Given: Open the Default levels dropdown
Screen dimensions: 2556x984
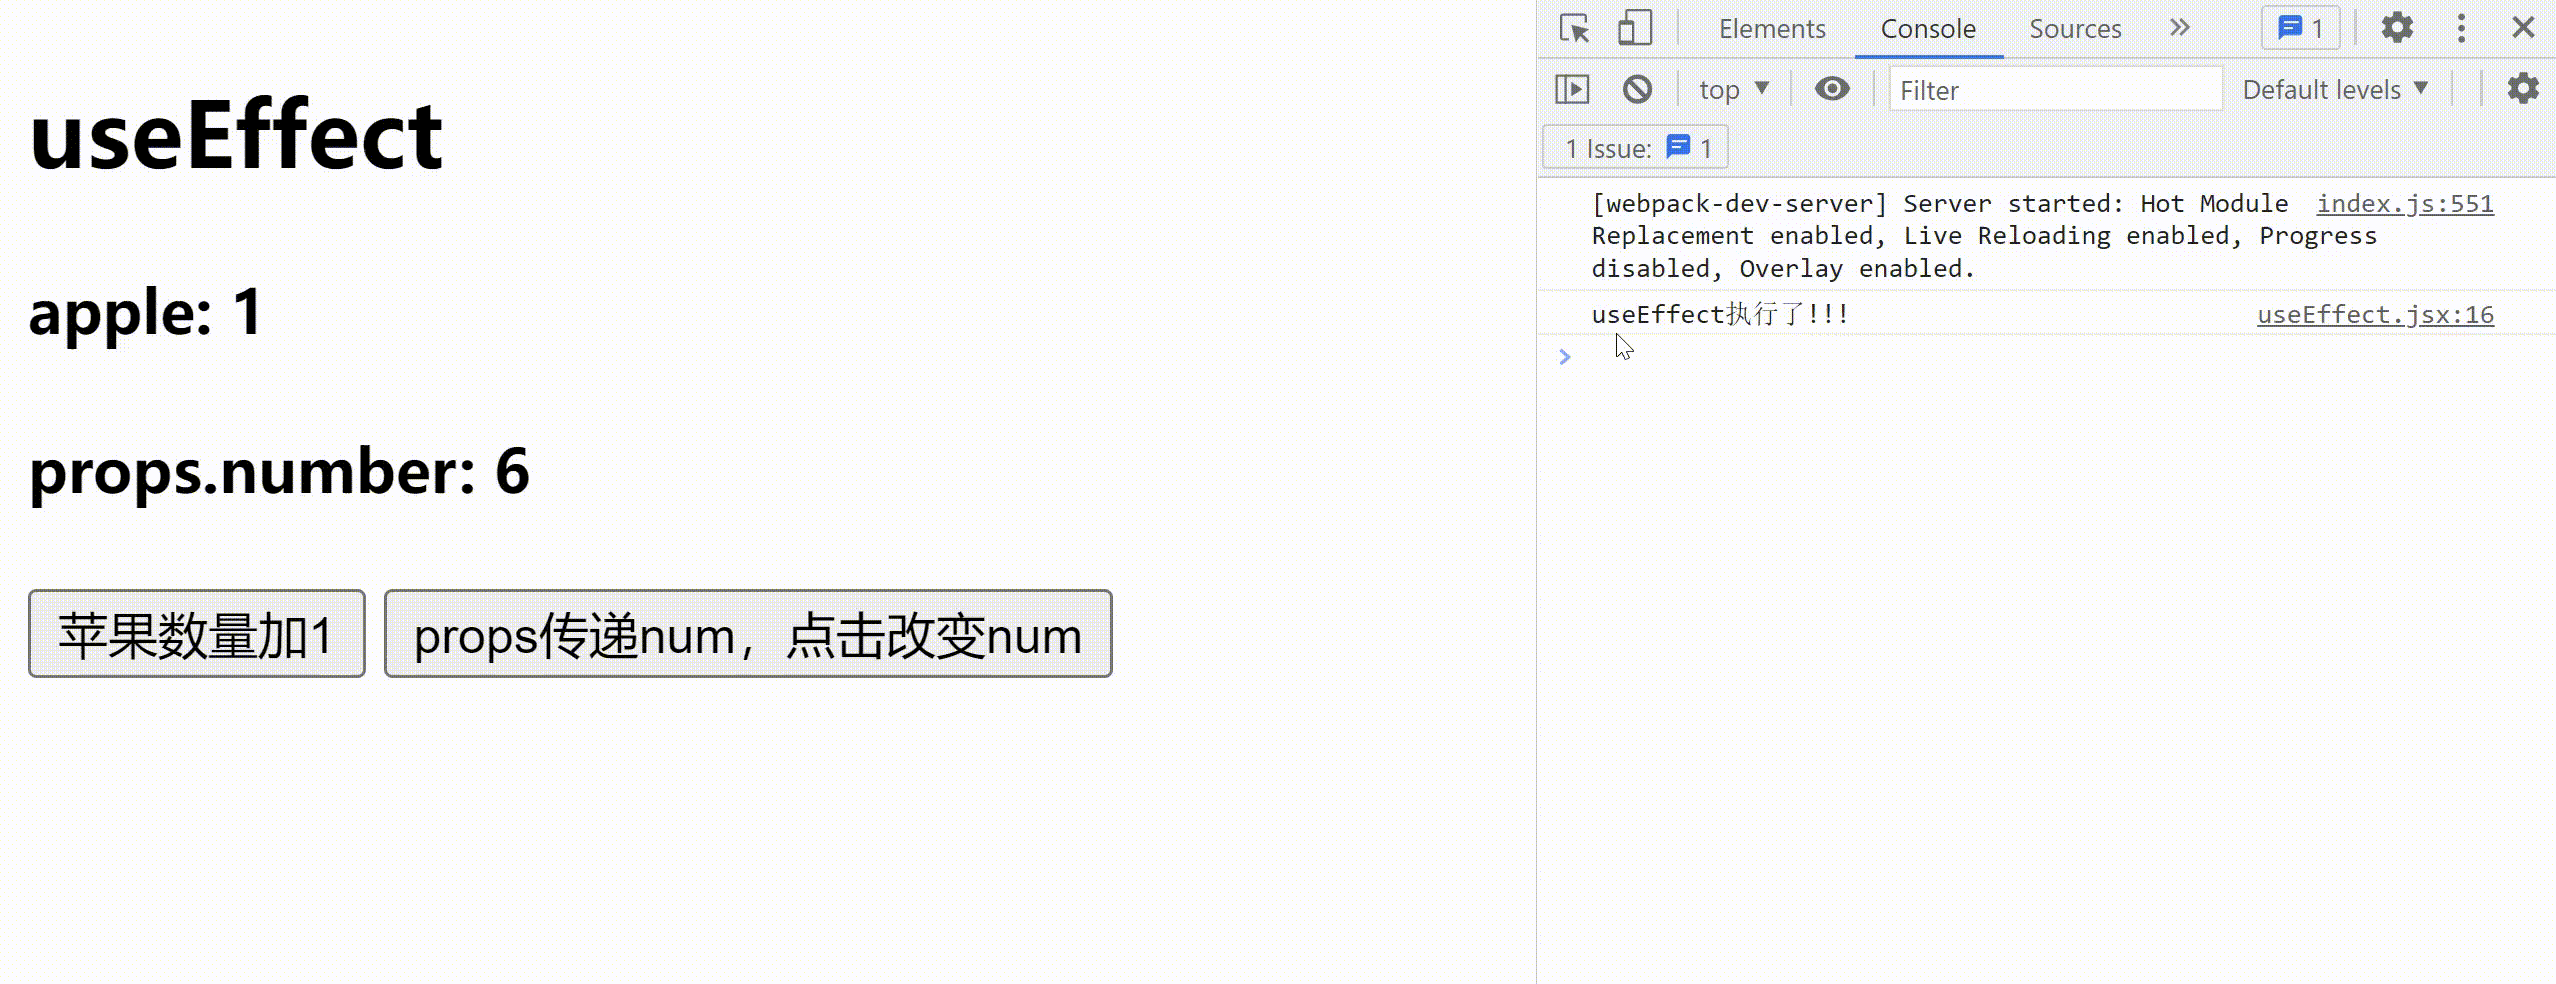Looking at the screenshot, I should tap(2335, 90).
